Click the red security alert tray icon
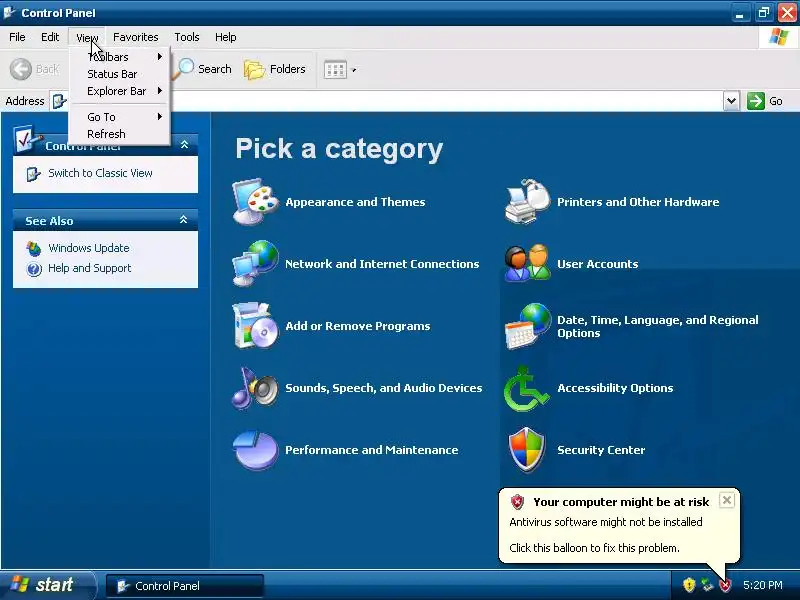800x600 pixels. coord(725,585)
